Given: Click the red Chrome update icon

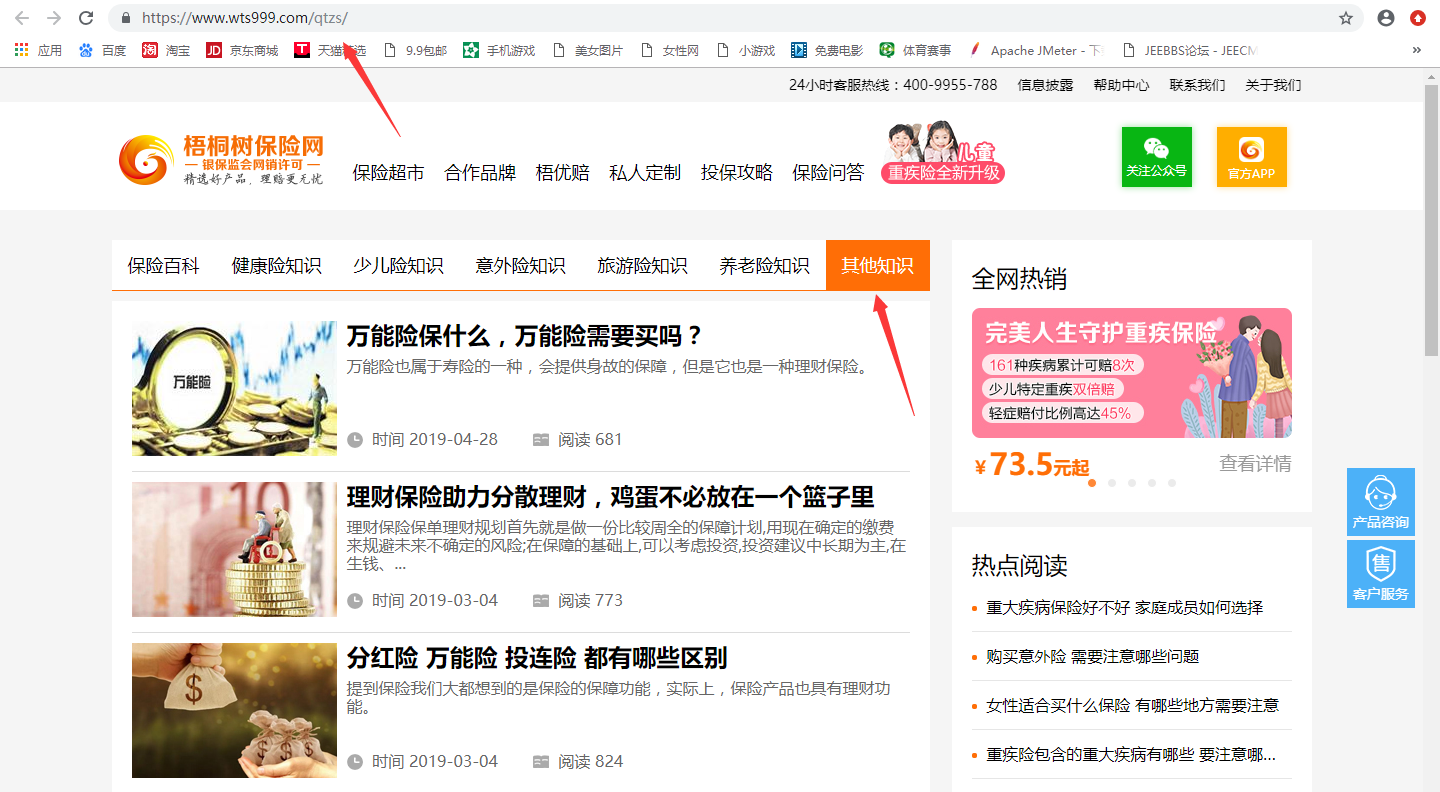Looking at the screenshot, I should coord(1418,18).
